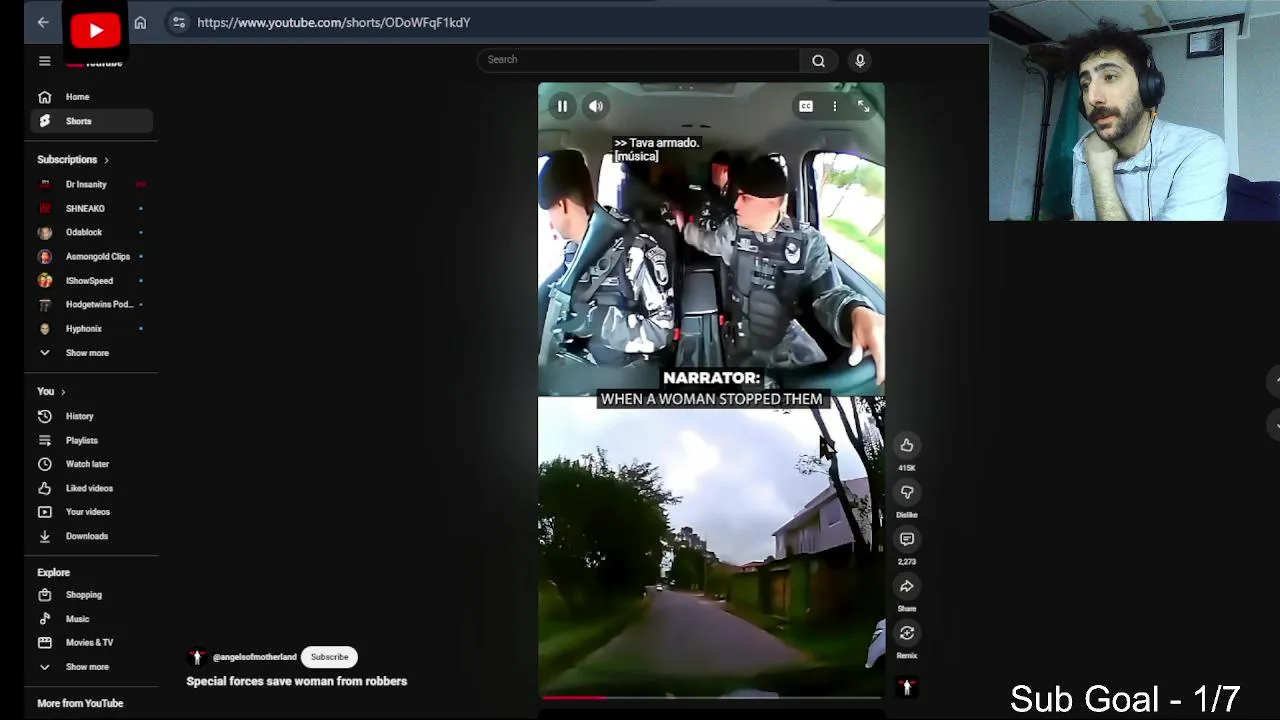Expand Show more under subscriptions
Viewport: 1280px width, 720px height.
(x=88, y=353)
